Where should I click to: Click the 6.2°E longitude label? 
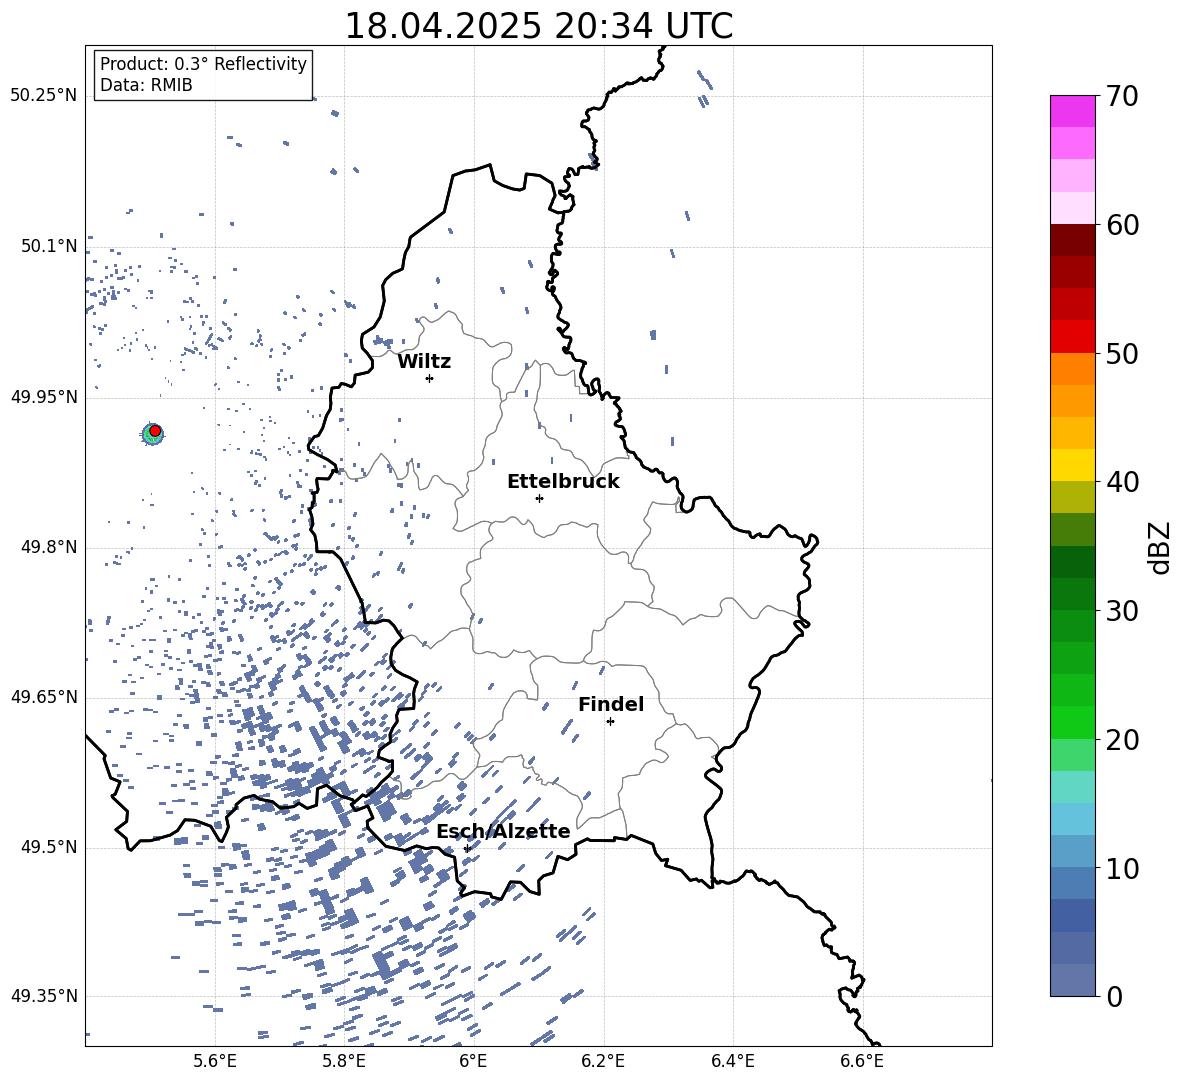[x=603, y=1061]
